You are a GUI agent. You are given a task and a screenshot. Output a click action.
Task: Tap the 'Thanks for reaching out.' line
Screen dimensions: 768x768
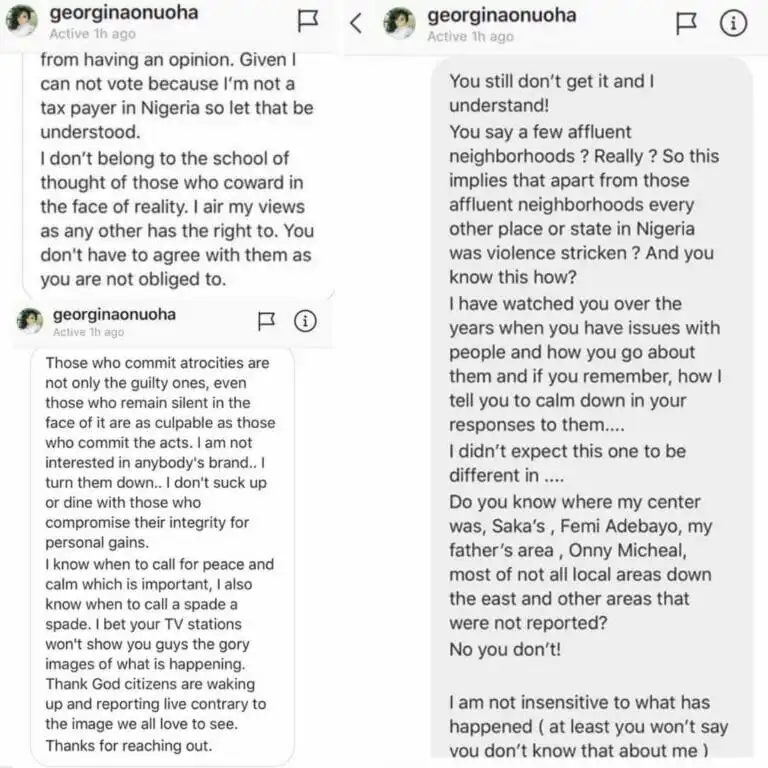[129, 745]
